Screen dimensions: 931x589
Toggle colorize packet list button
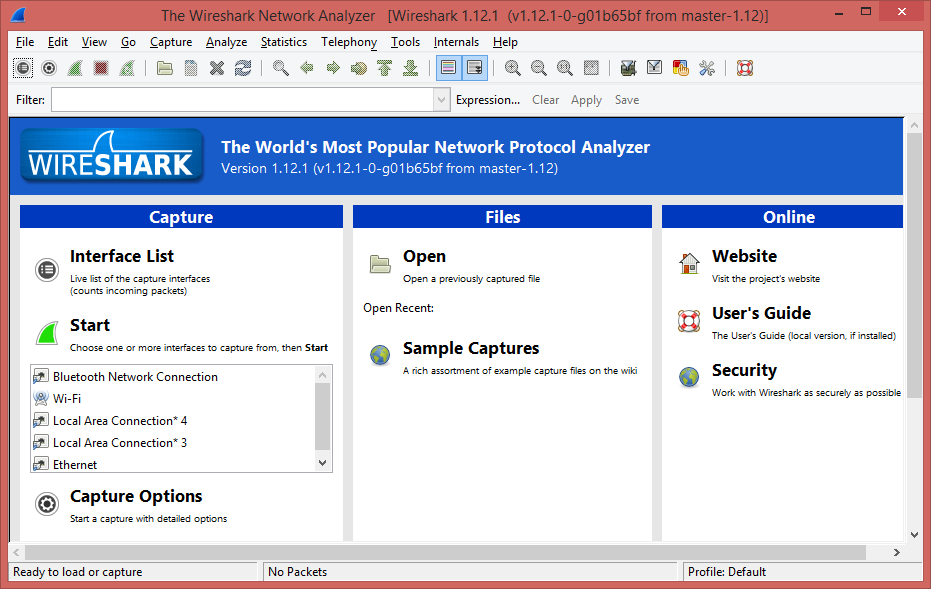[448, 68]
